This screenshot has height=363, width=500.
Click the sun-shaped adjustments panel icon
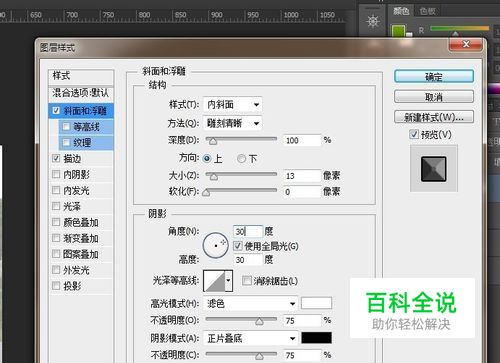(x=372, y=22)
